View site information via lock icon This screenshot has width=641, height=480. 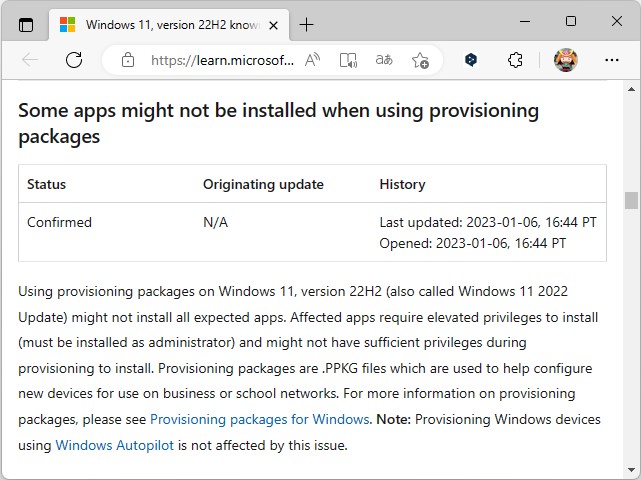[128, 60]
